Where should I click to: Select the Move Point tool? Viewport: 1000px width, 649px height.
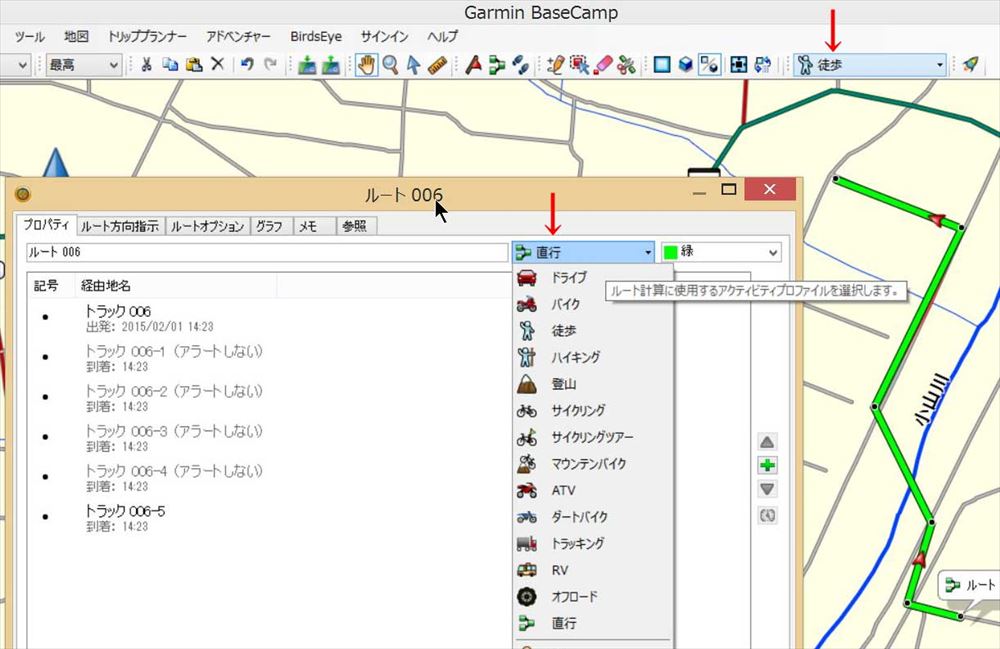pos(579,64)
